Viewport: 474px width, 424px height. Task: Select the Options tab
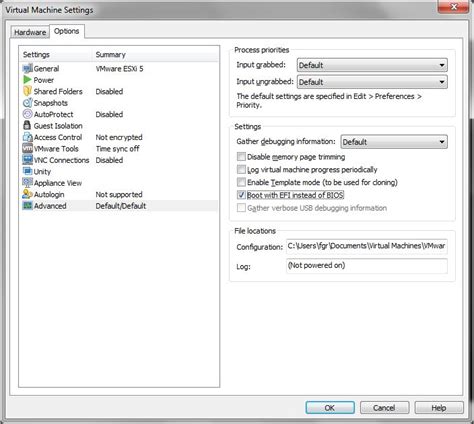coord(67,31)
